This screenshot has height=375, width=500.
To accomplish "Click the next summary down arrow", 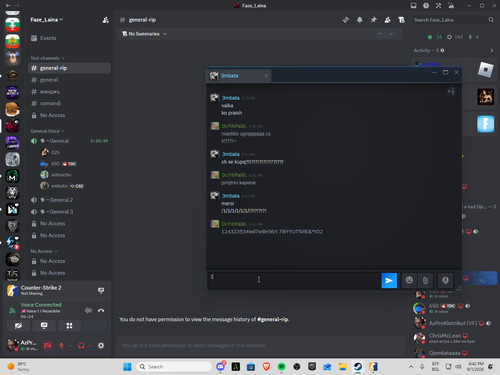I will 391,34.
